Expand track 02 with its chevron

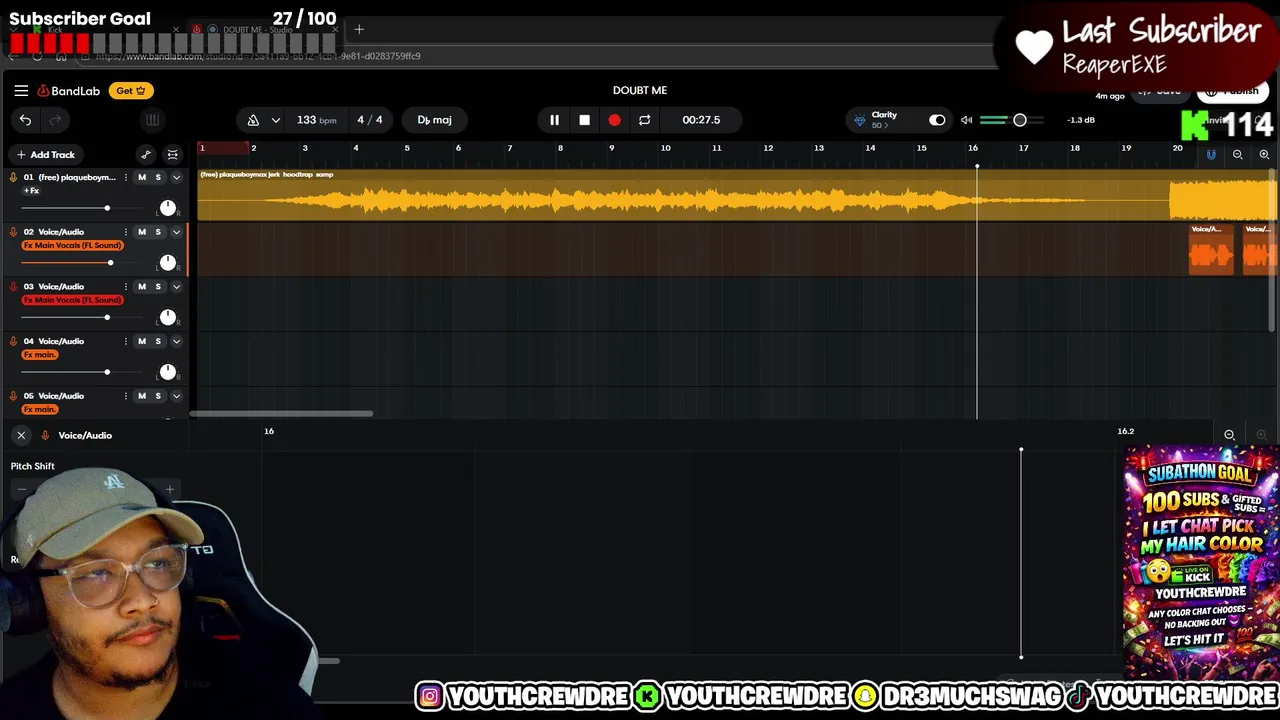(176, 232)
